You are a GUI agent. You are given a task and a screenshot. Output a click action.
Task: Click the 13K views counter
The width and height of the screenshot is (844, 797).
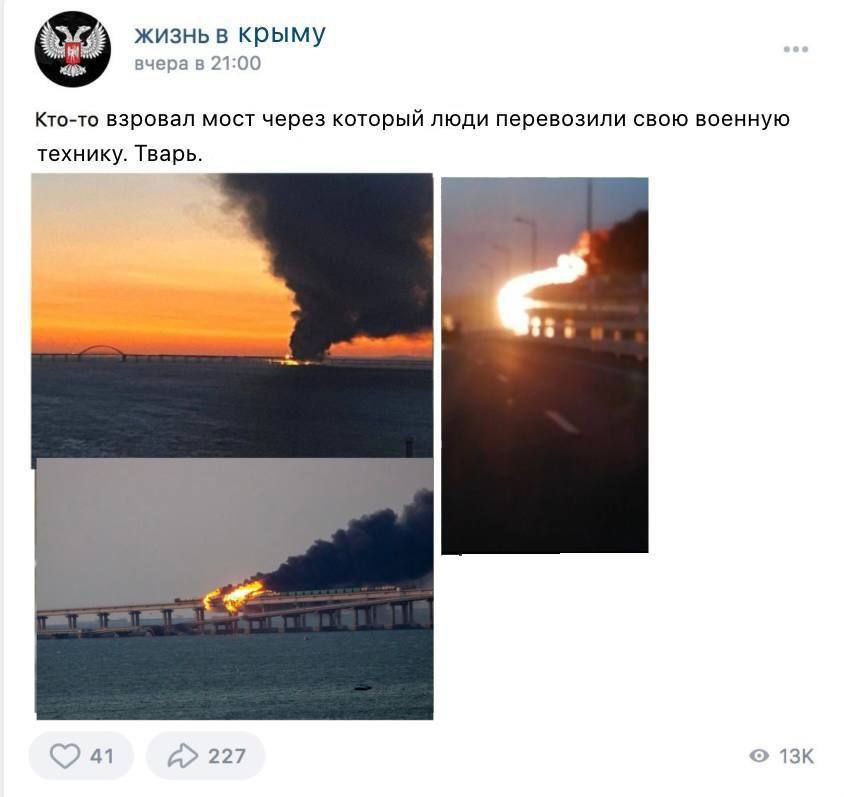pyautogui.click(x=797, y=756)
